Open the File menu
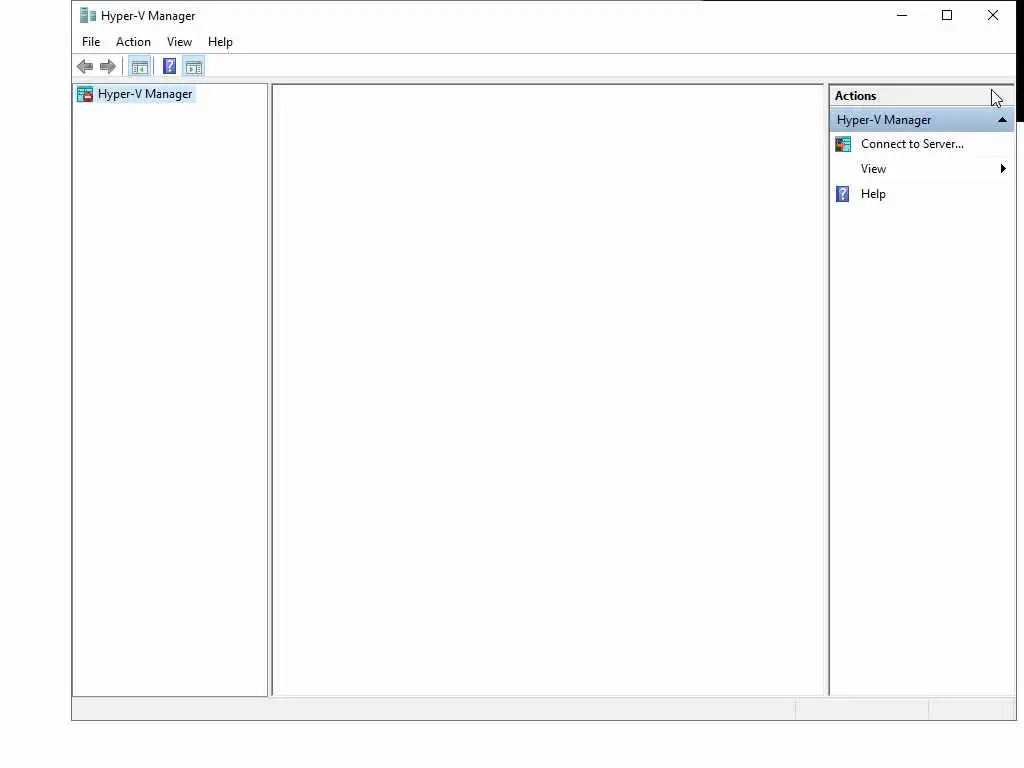 91,42
